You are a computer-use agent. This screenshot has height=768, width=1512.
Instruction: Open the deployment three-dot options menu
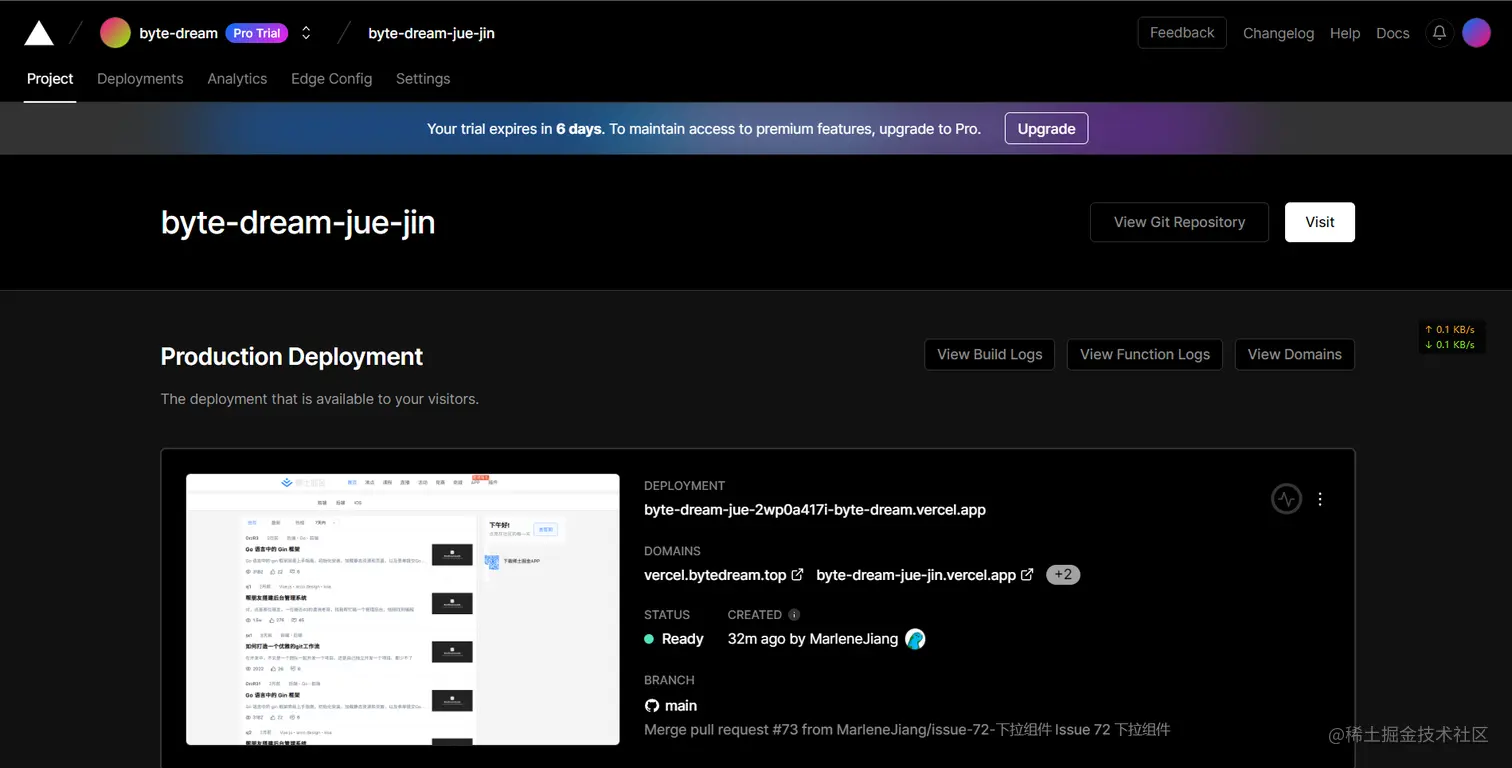coord(1320,498)
